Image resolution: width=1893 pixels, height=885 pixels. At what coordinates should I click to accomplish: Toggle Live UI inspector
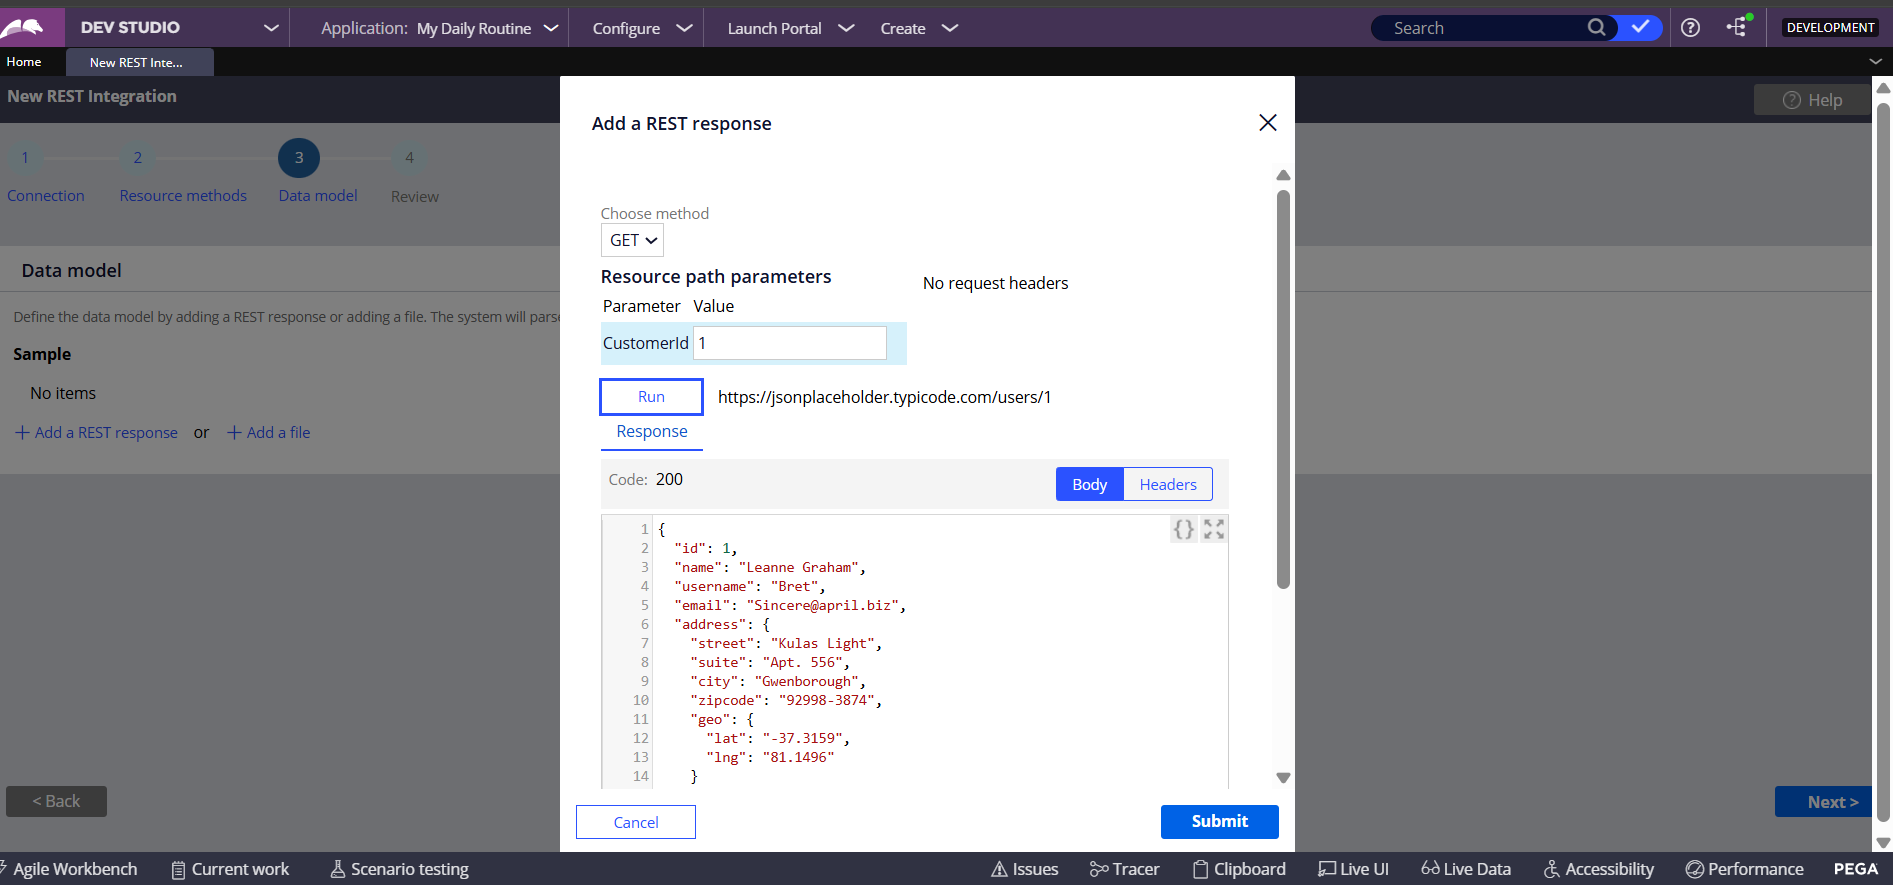pyautogui.click(x=1353, y=869)
